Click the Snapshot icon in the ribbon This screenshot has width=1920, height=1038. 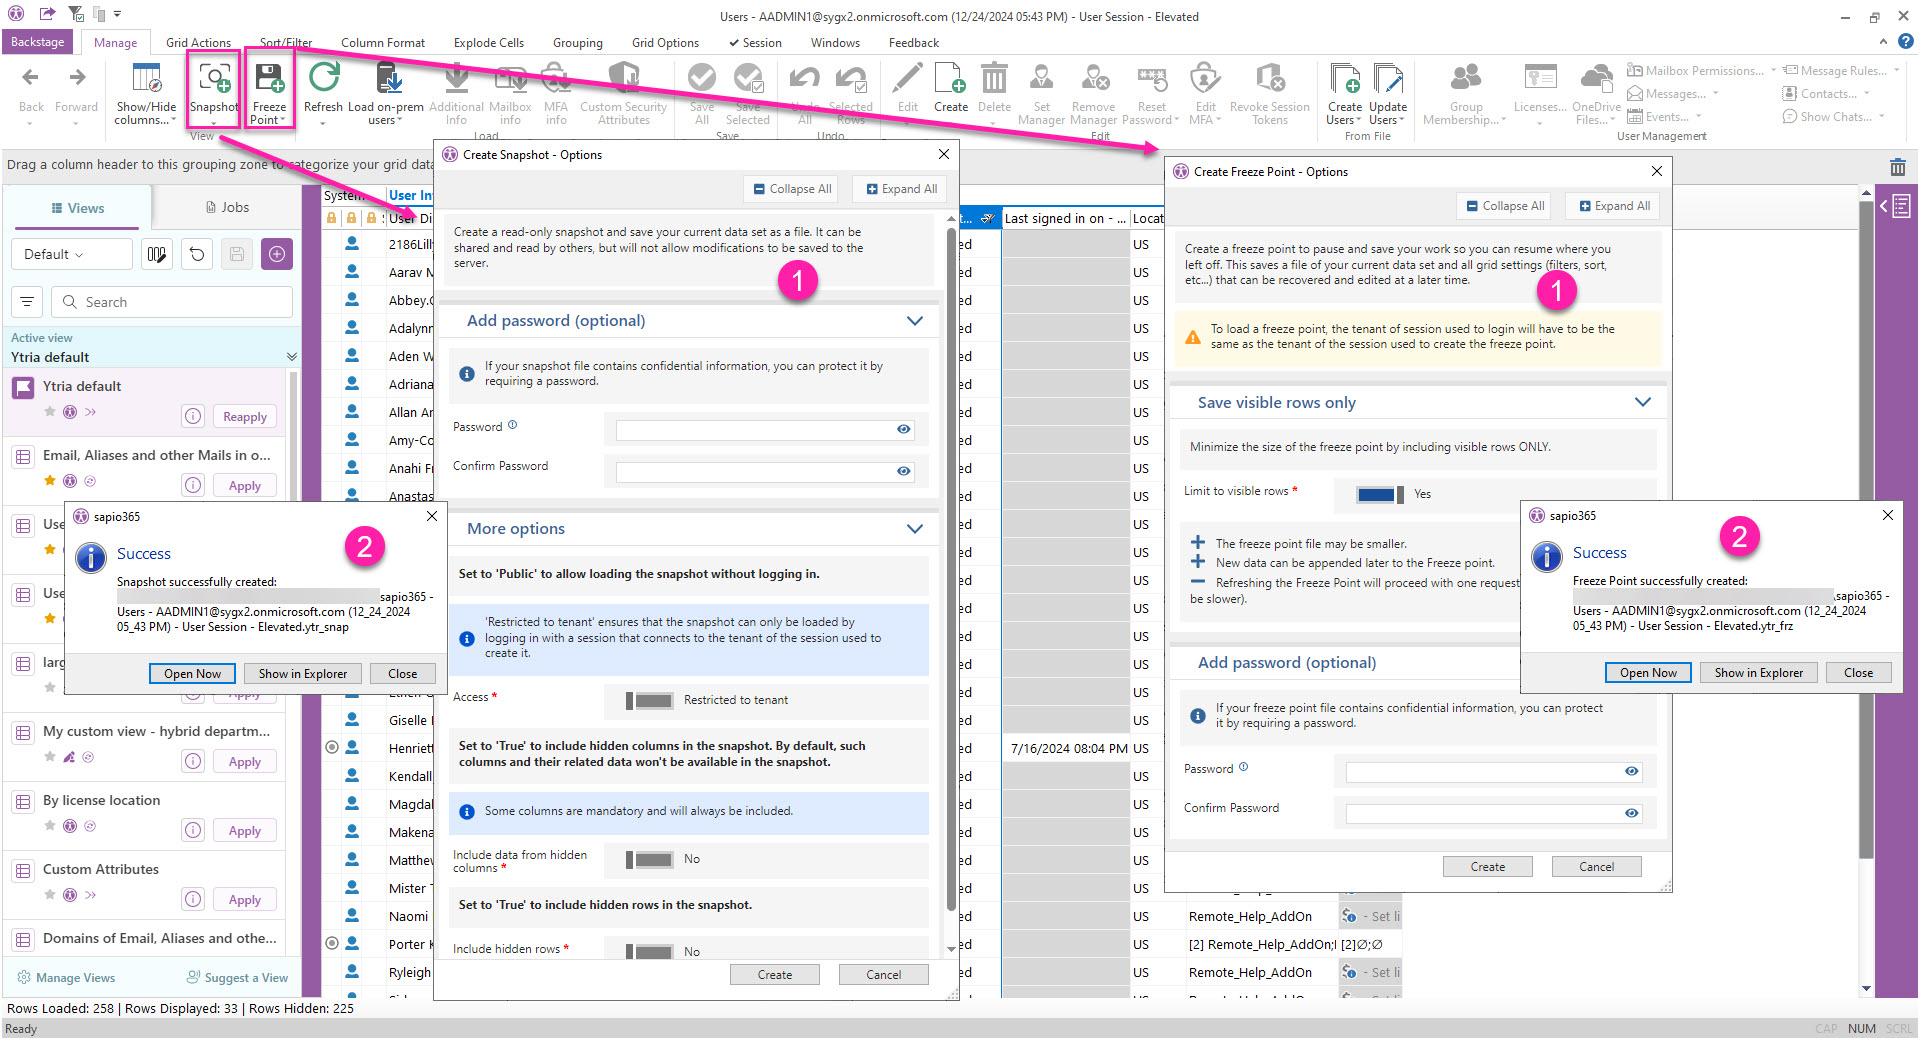[214, 80]
